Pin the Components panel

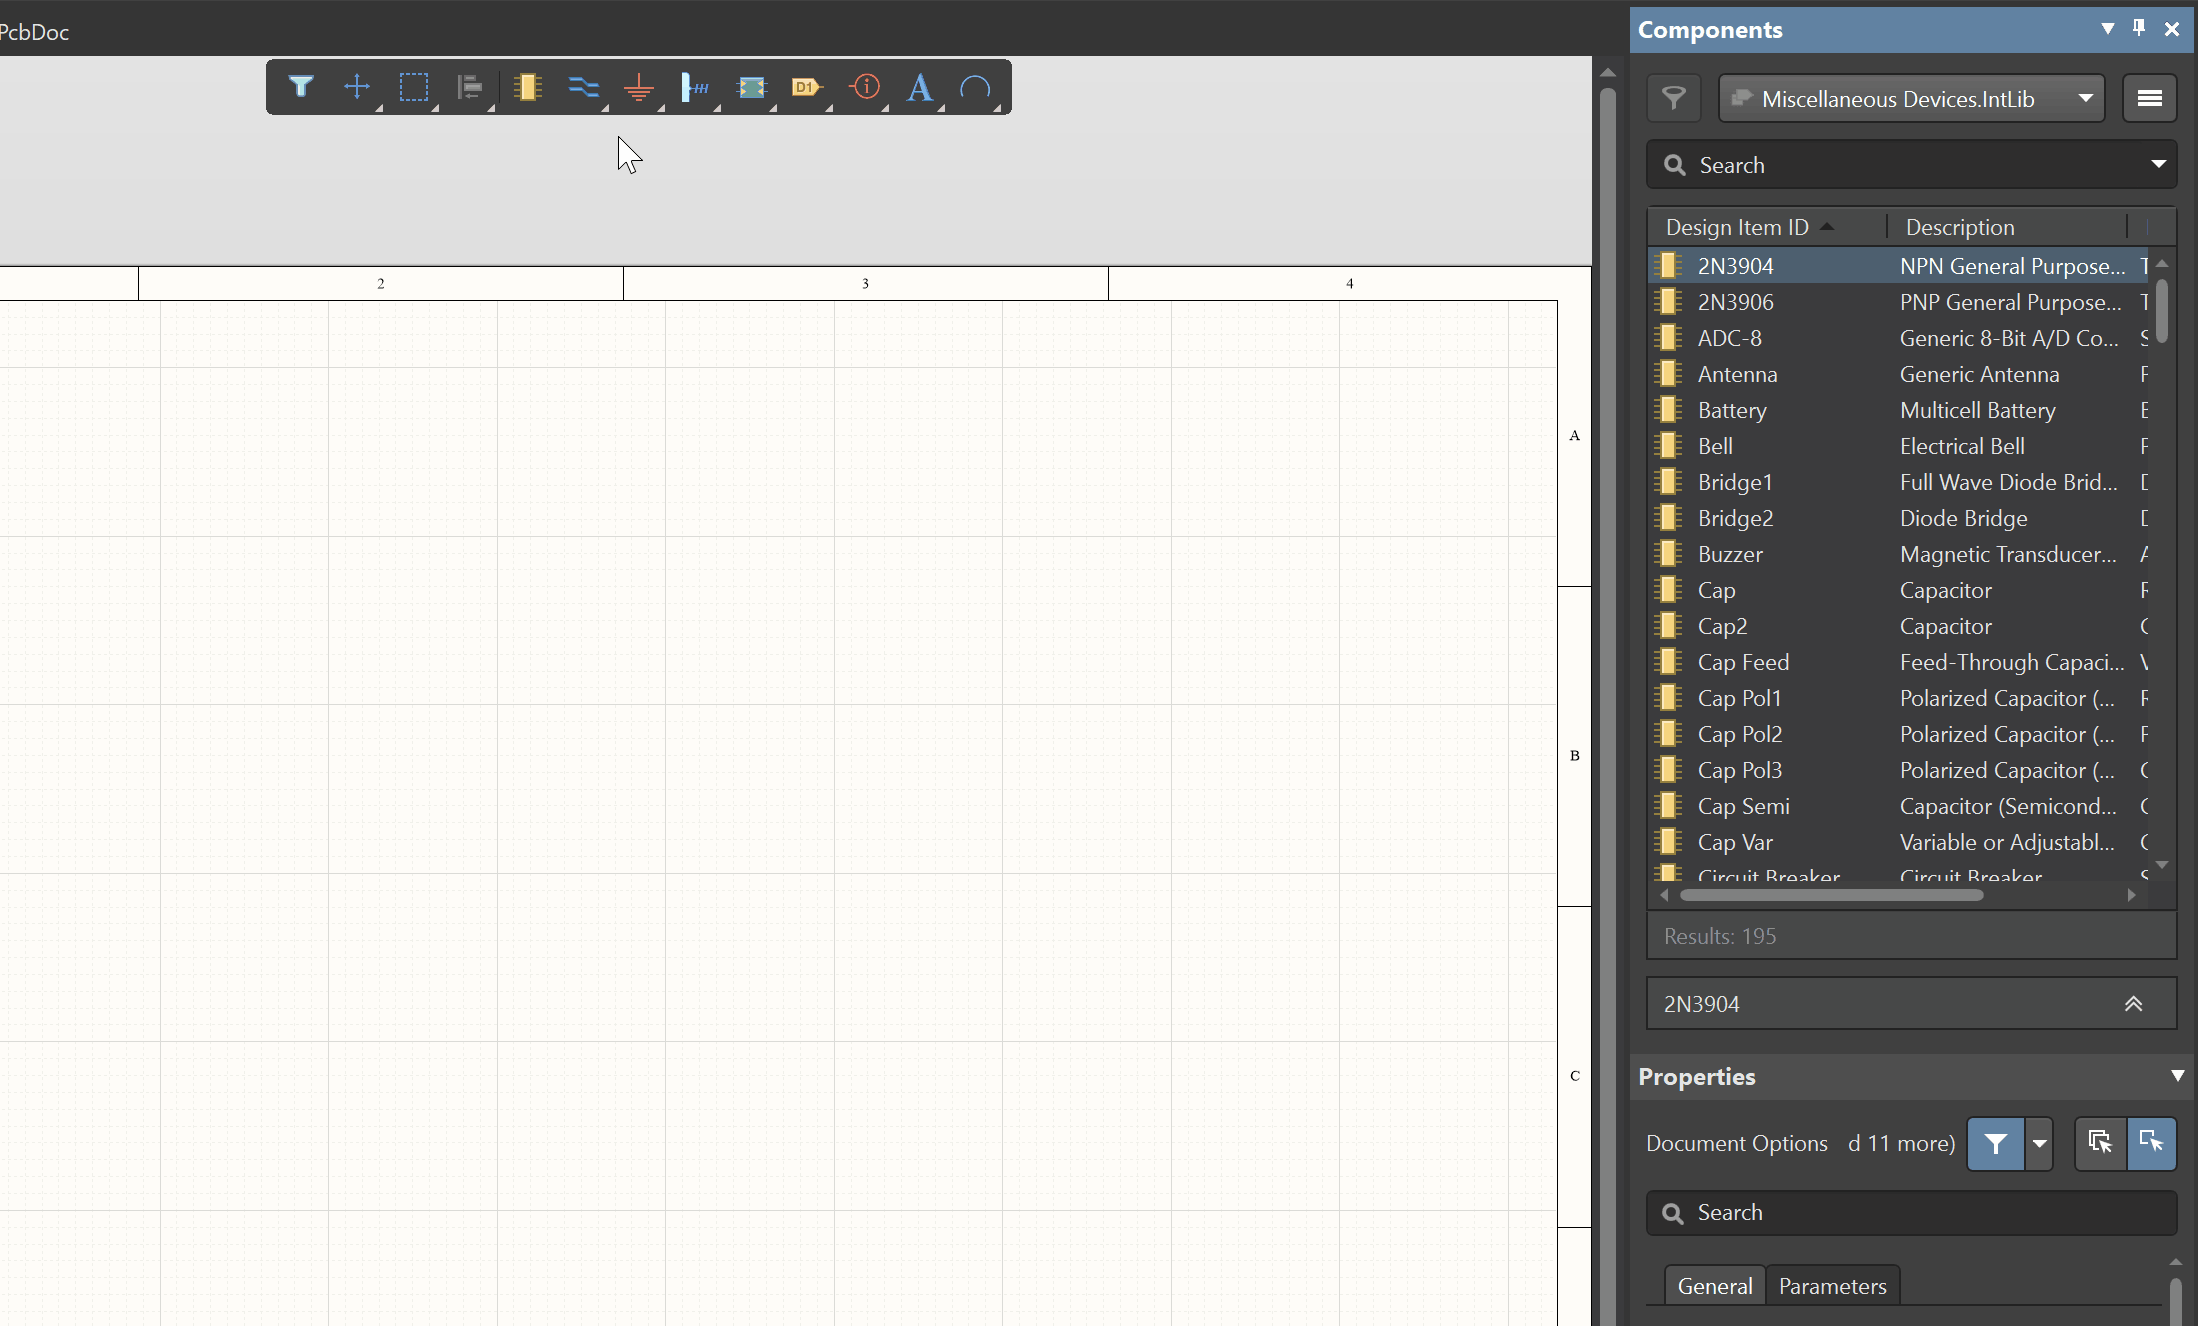pyautogui.click(x=2139, y=28)
